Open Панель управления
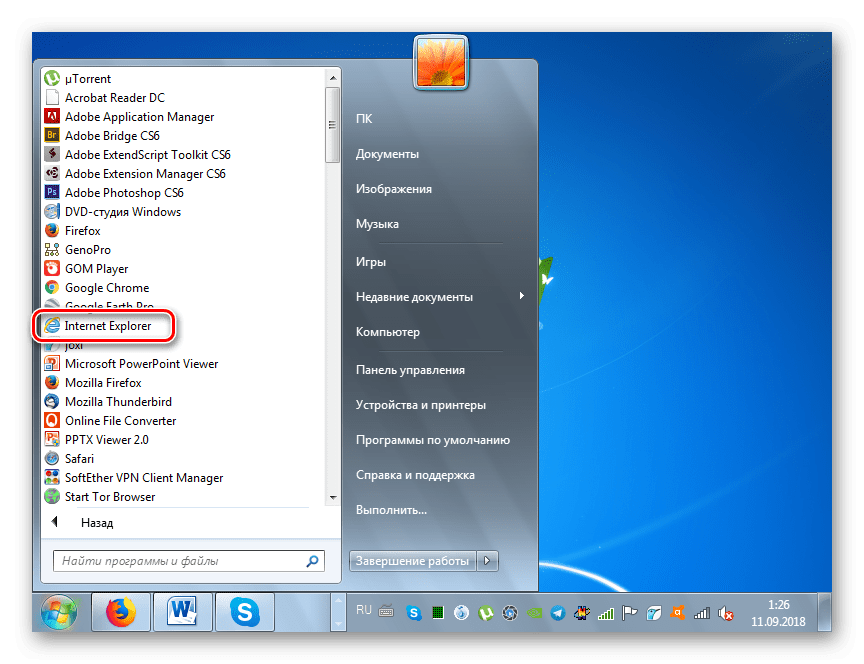Screen dimensions: 864x664 pos(411,370)
